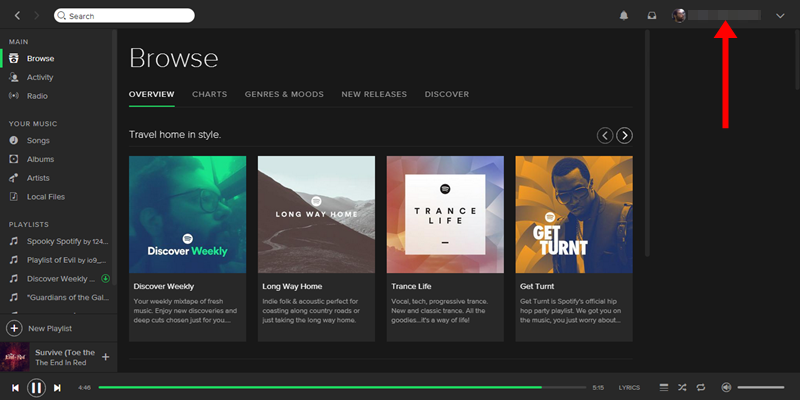This screenshot has width=800, height=400.
Task: Go to Songs in Your Music
Action: click(38, 140)
